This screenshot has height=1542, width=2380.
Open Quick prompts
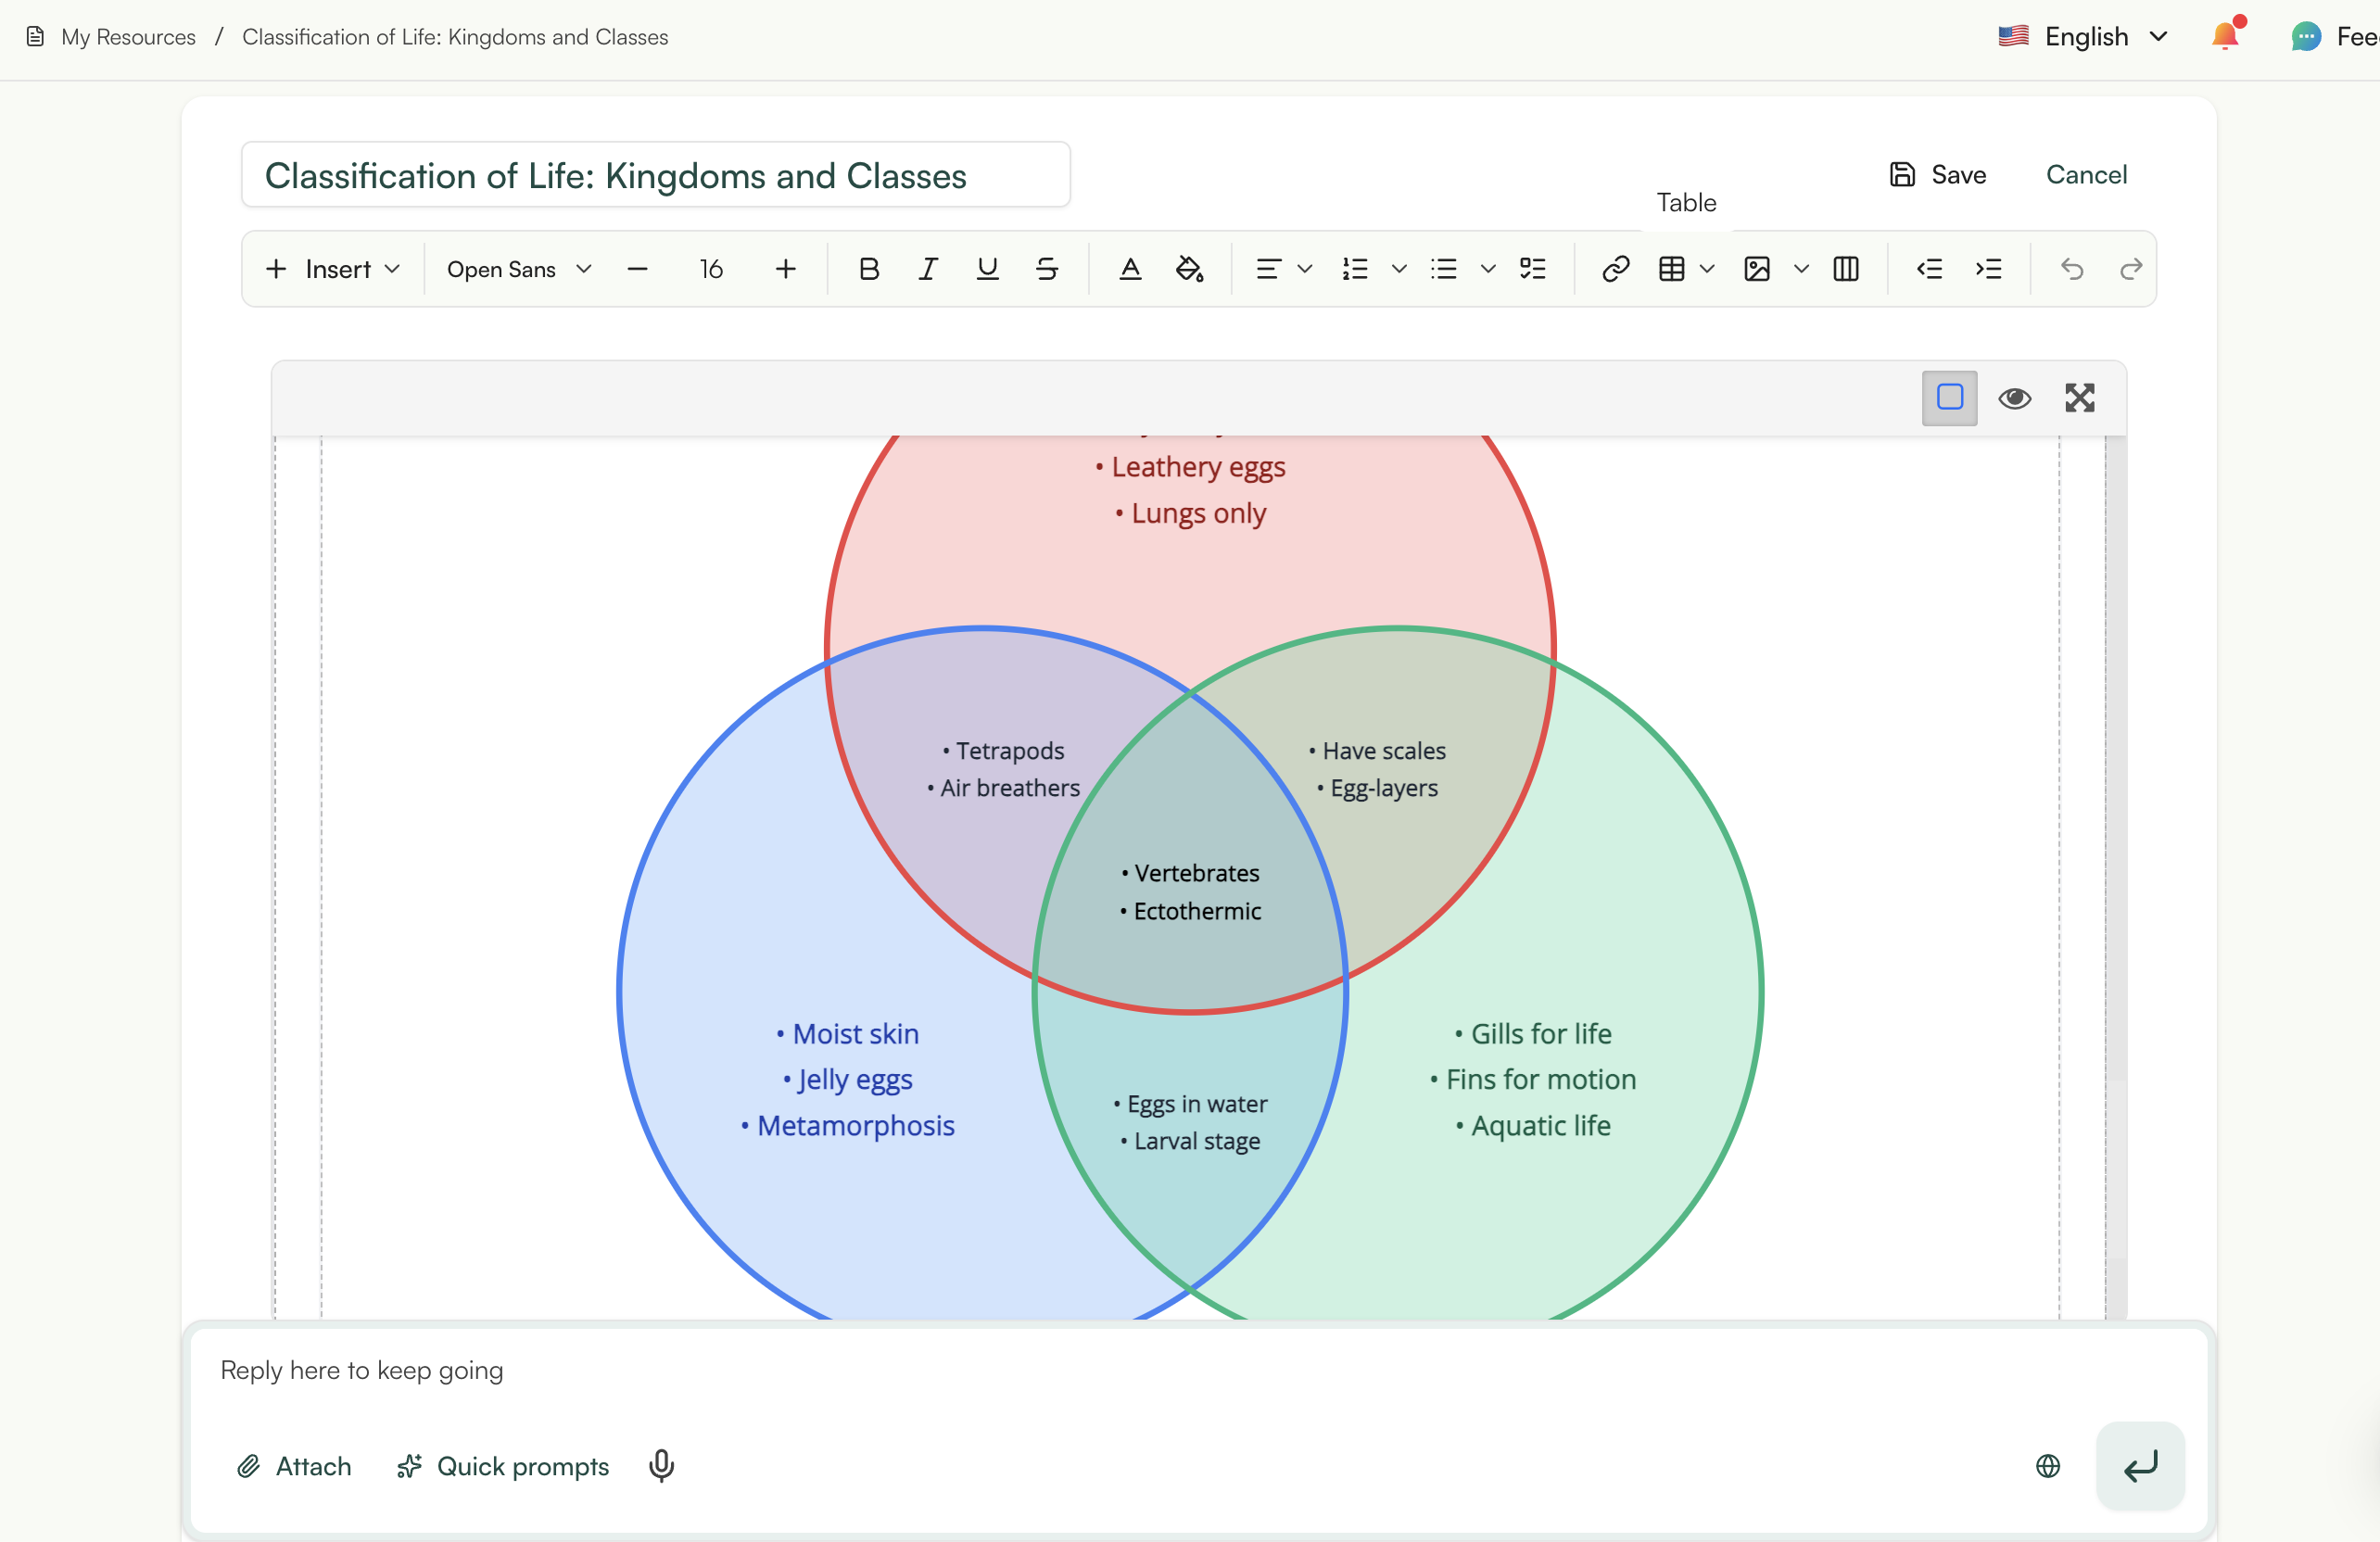(x=503, y=1466)
